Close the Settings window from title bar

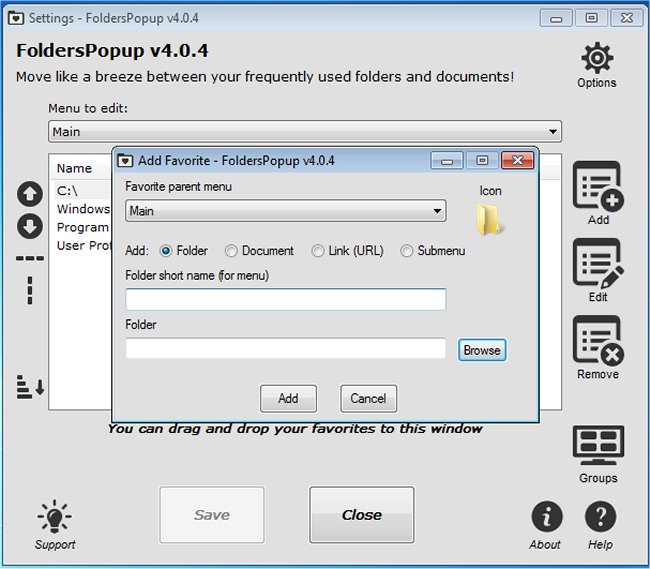point(627,18)
